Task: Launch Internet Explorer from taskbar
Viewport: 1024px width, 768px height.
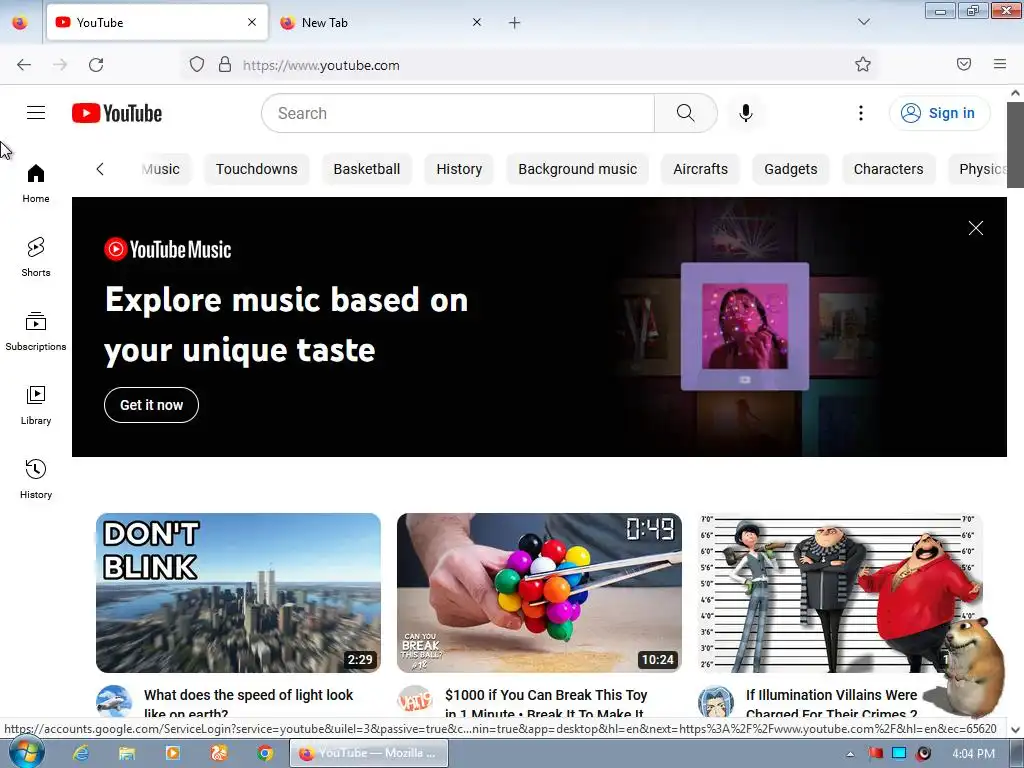Action: tap(81, 753)
